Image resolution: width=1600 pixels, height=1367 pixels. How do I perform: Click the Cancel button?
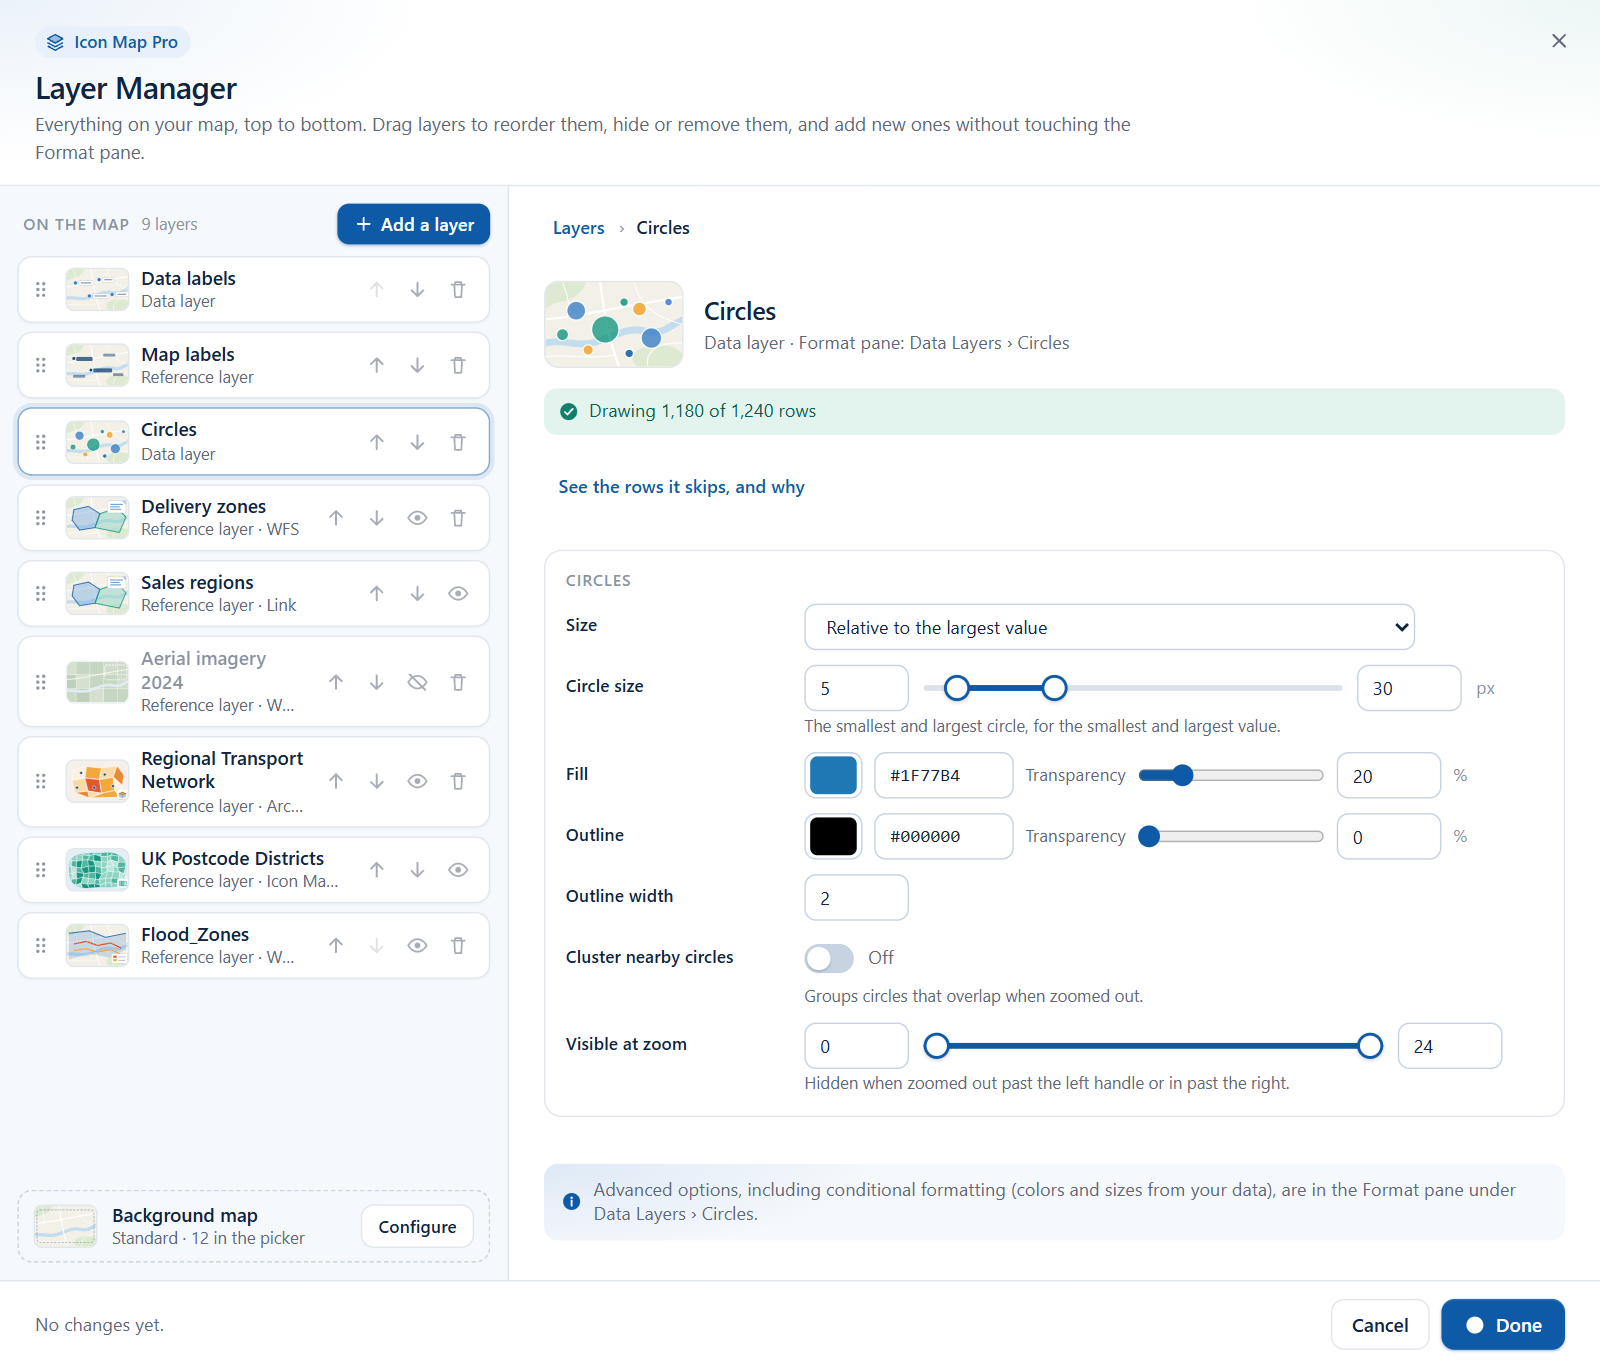coord(1380,1325)
